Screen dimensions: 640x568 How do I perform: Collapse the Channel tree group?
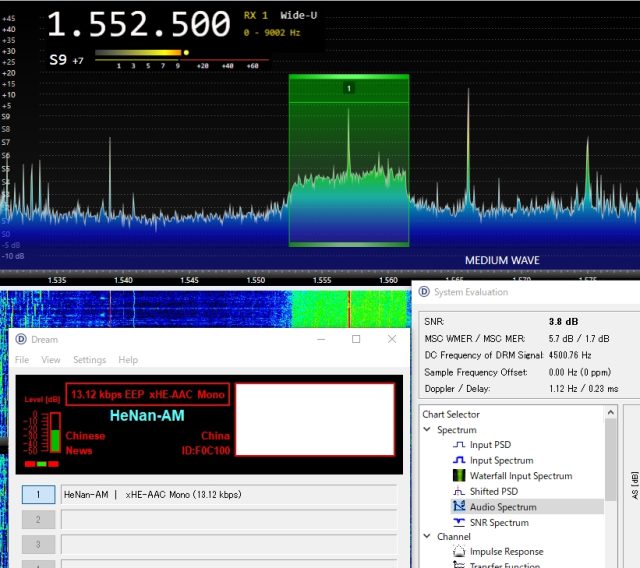point(427,537)
